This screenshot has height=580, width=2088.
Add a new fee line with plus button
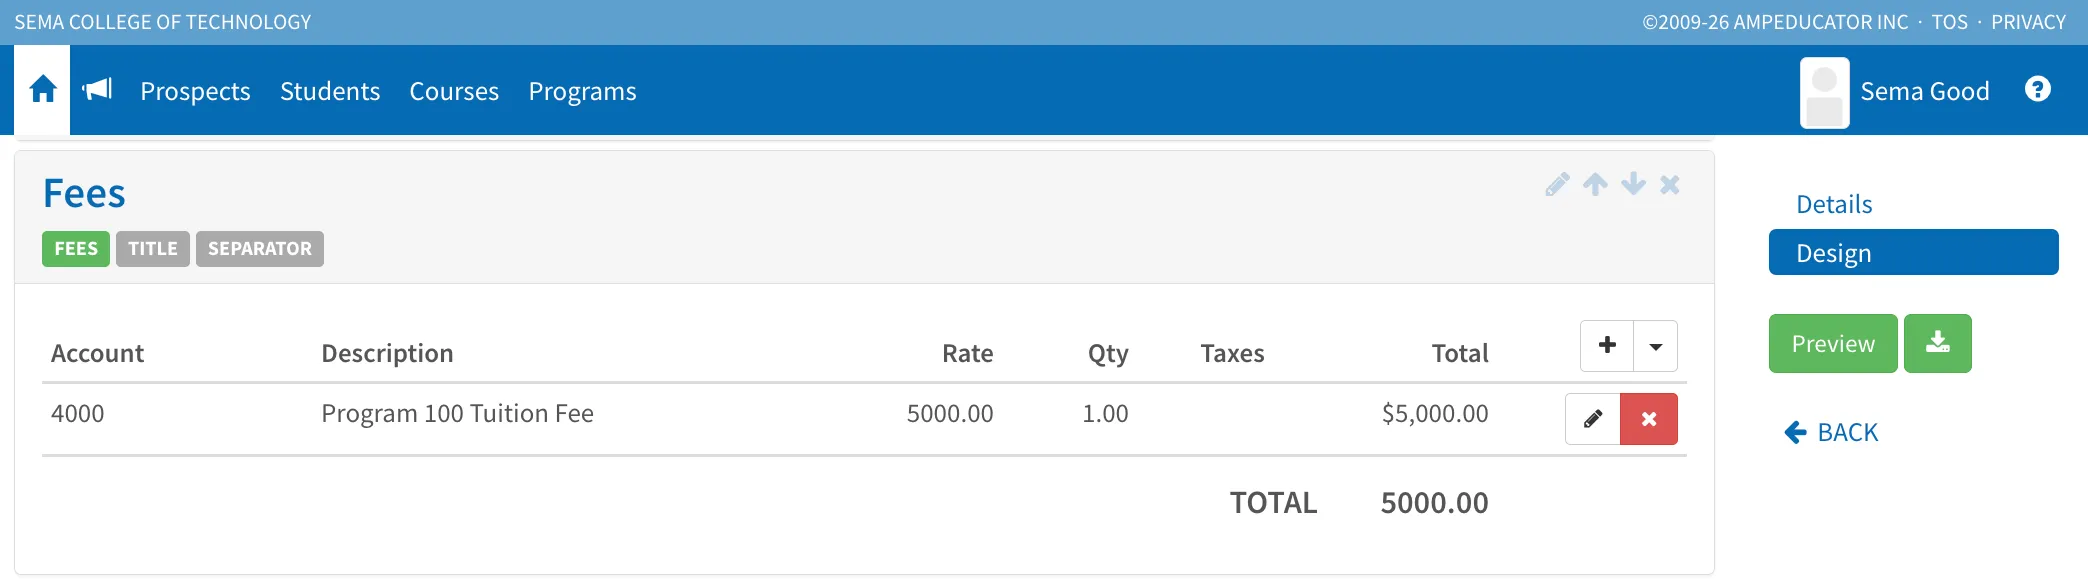(x=1607, y=345)
